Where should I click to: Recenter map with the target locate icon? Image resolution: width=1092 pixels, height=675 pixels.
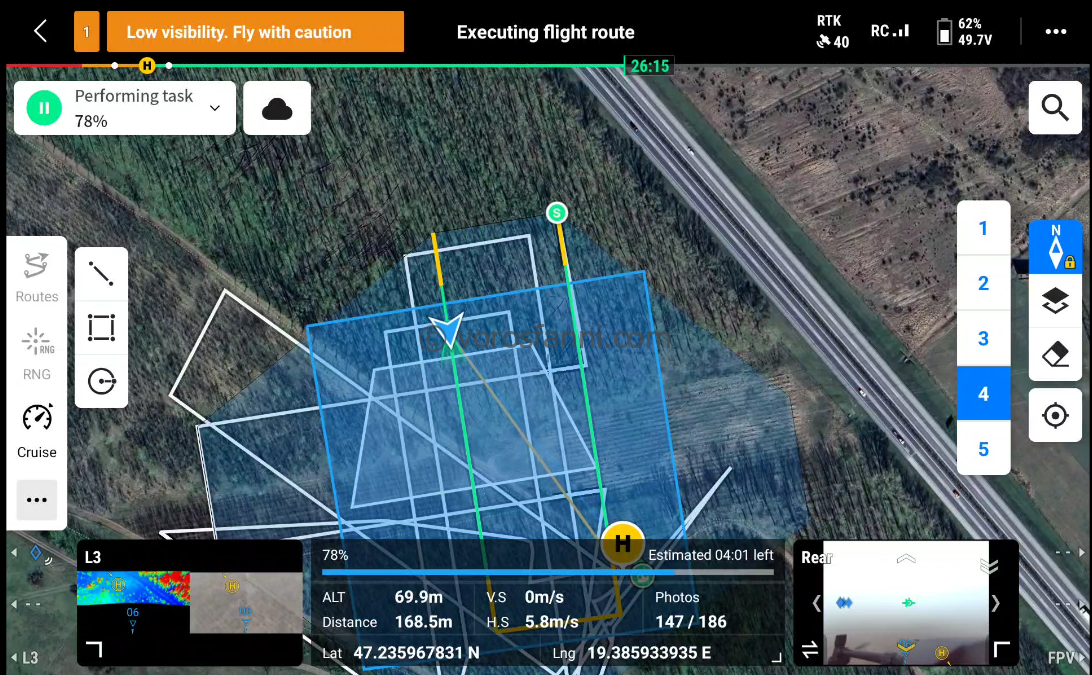(x=1055, y=416)
